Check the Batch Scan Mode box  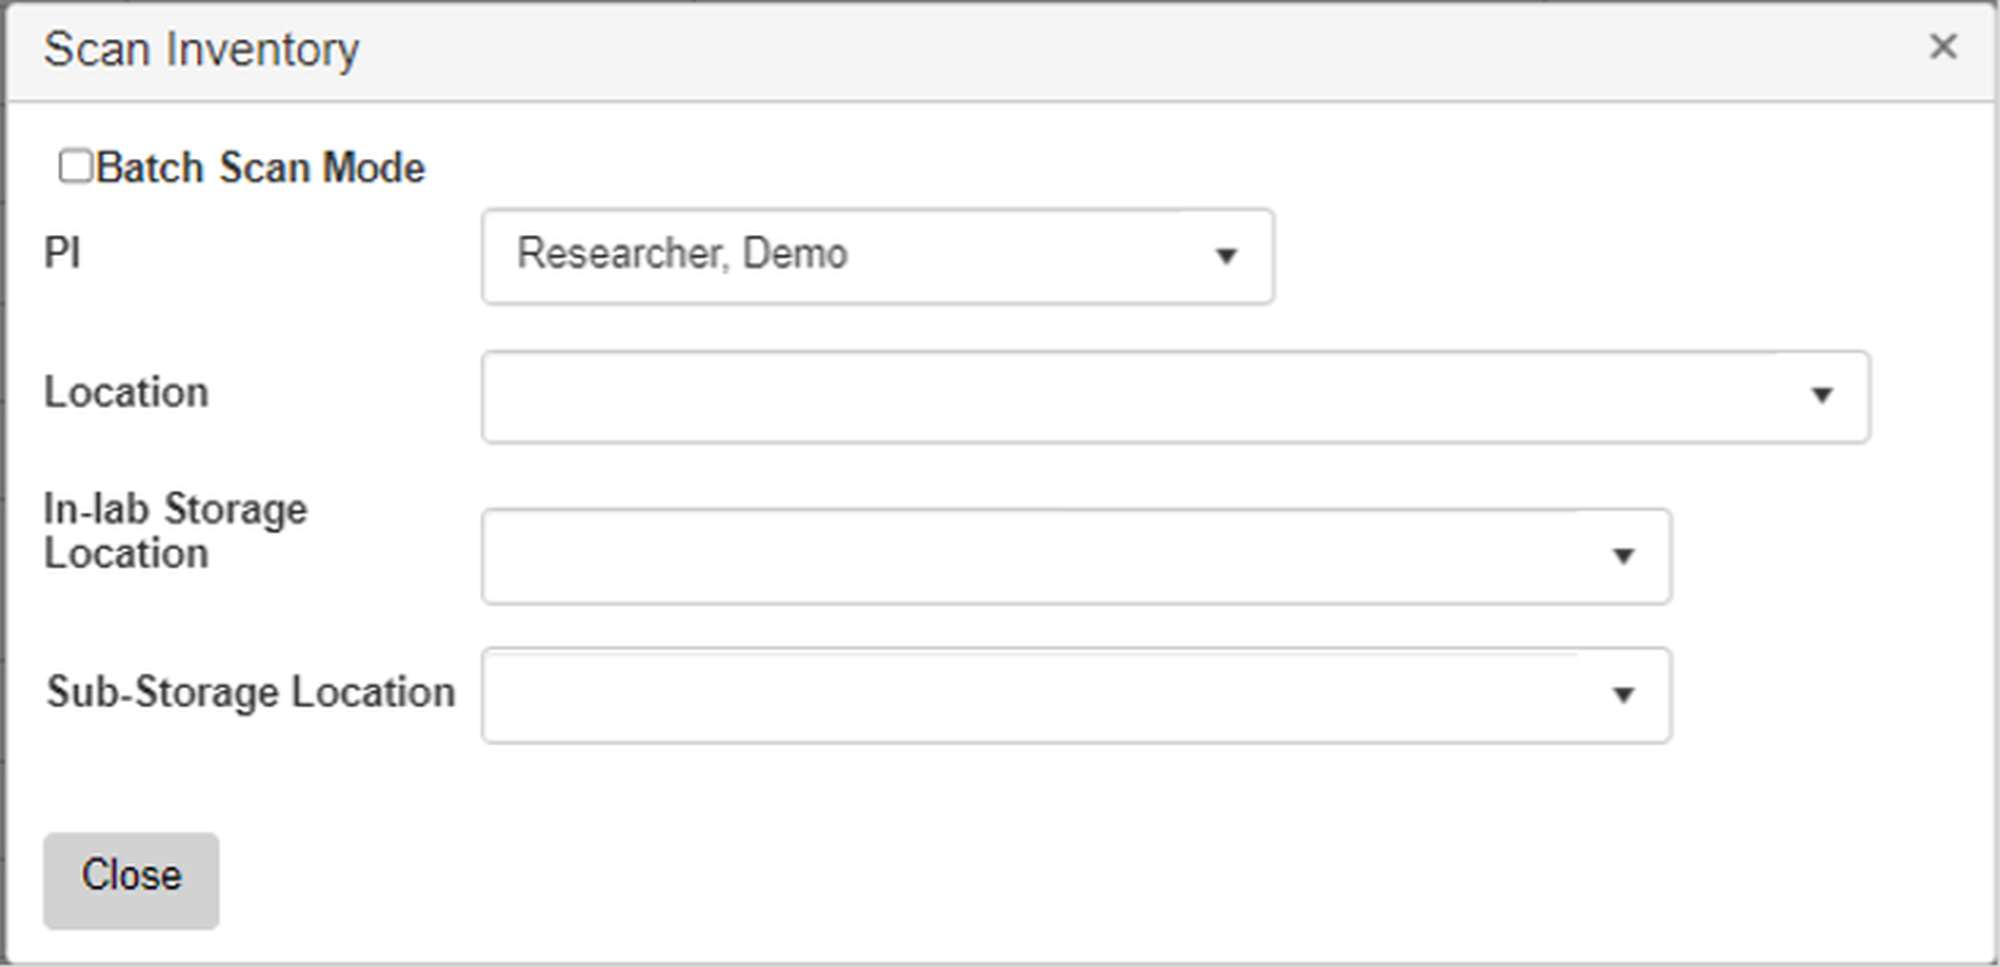(75, 166)
